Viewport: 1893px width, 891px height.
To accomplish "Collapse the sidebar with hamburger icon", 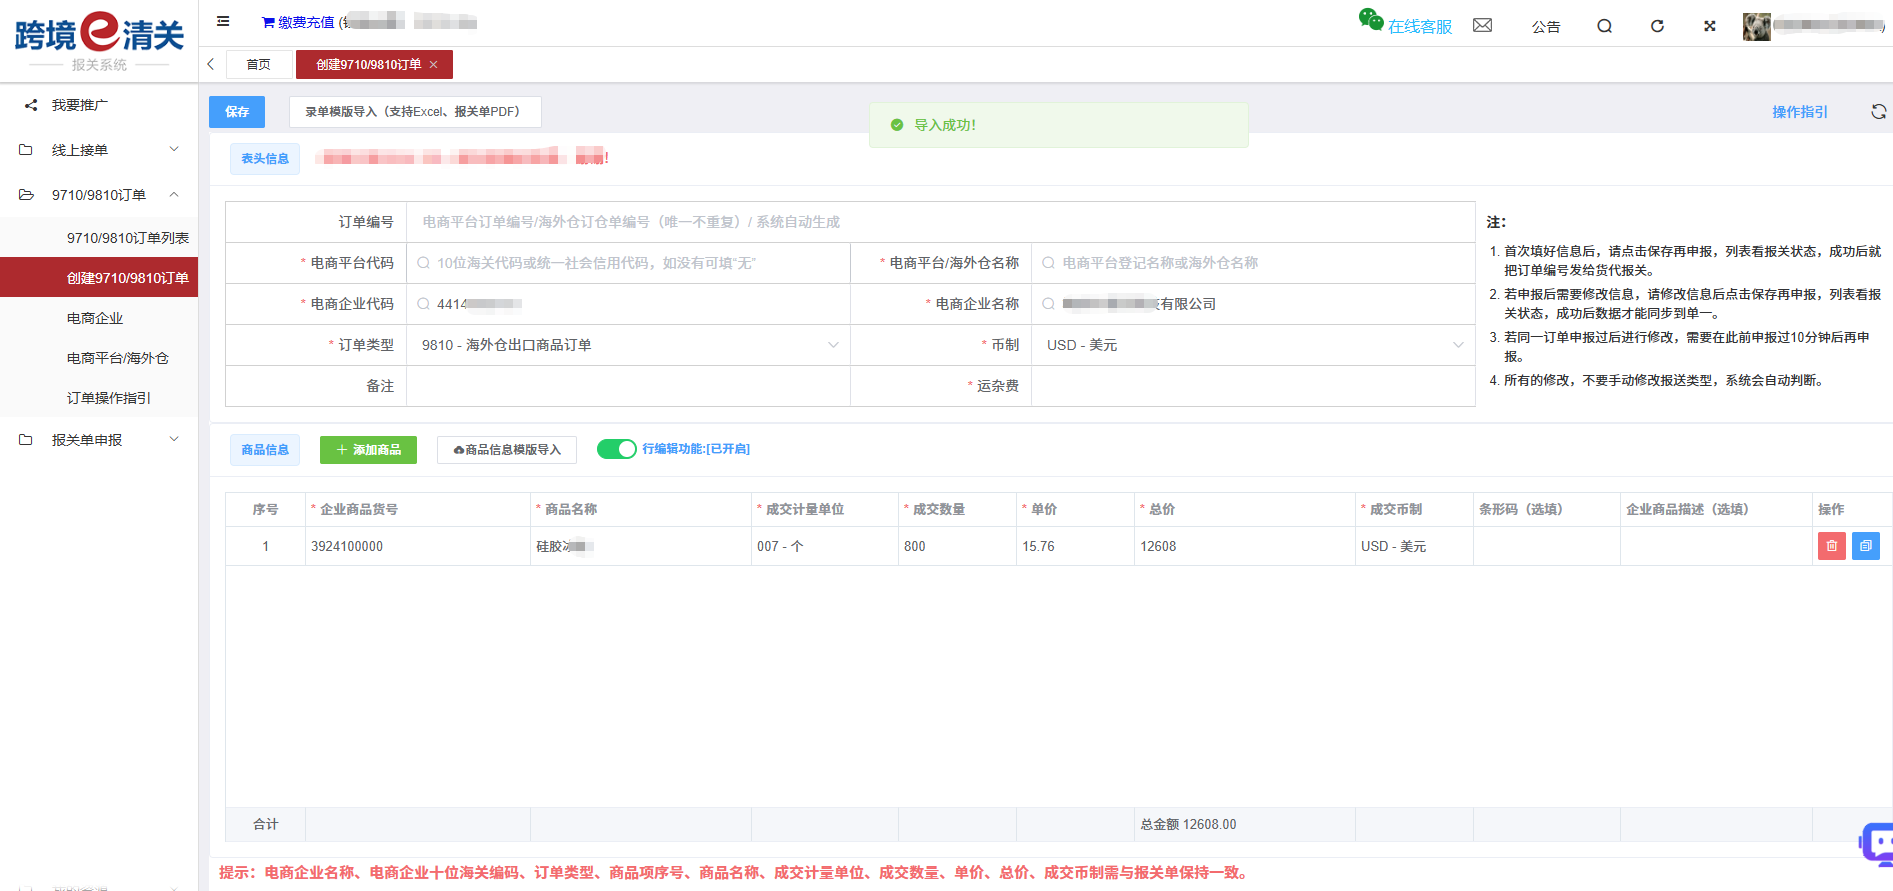I will click(223, 21).
